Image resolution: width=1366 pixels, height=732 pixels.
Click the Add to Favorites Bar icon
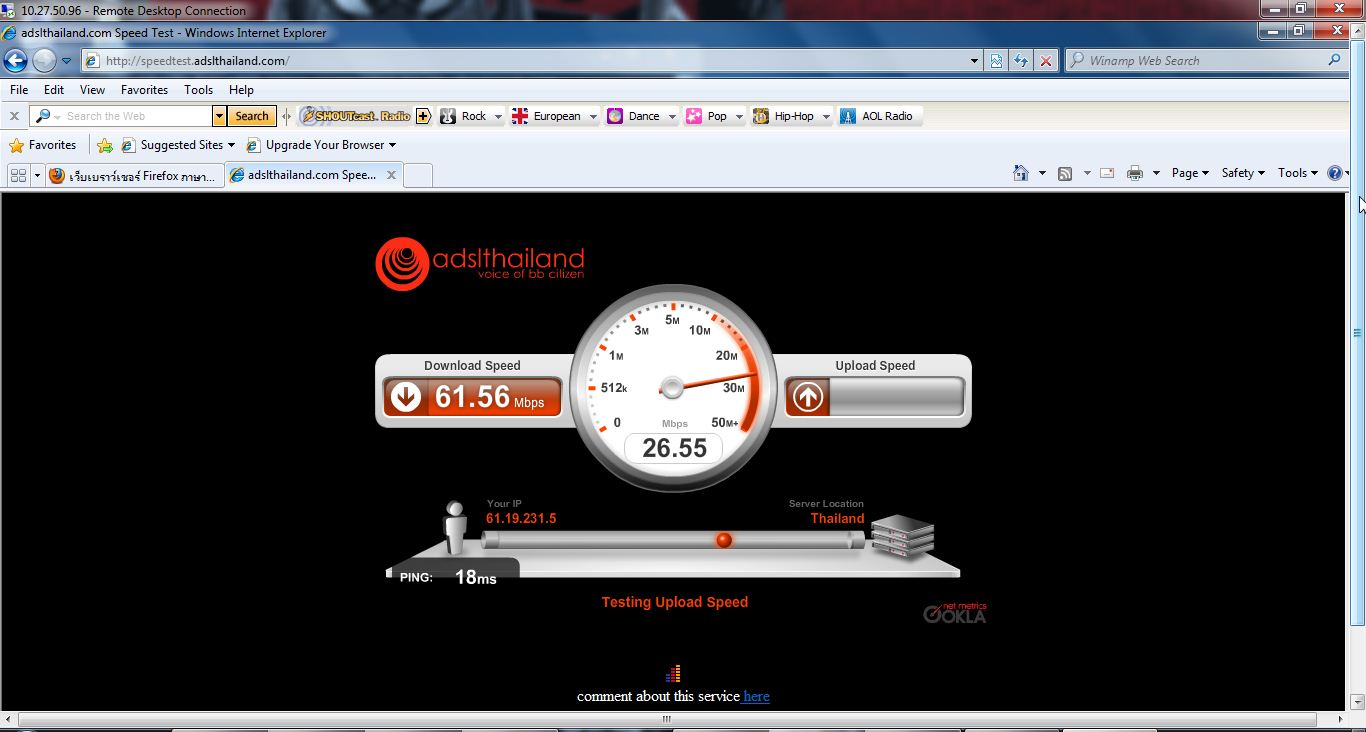pyautogui.click(x=105, y=145)
